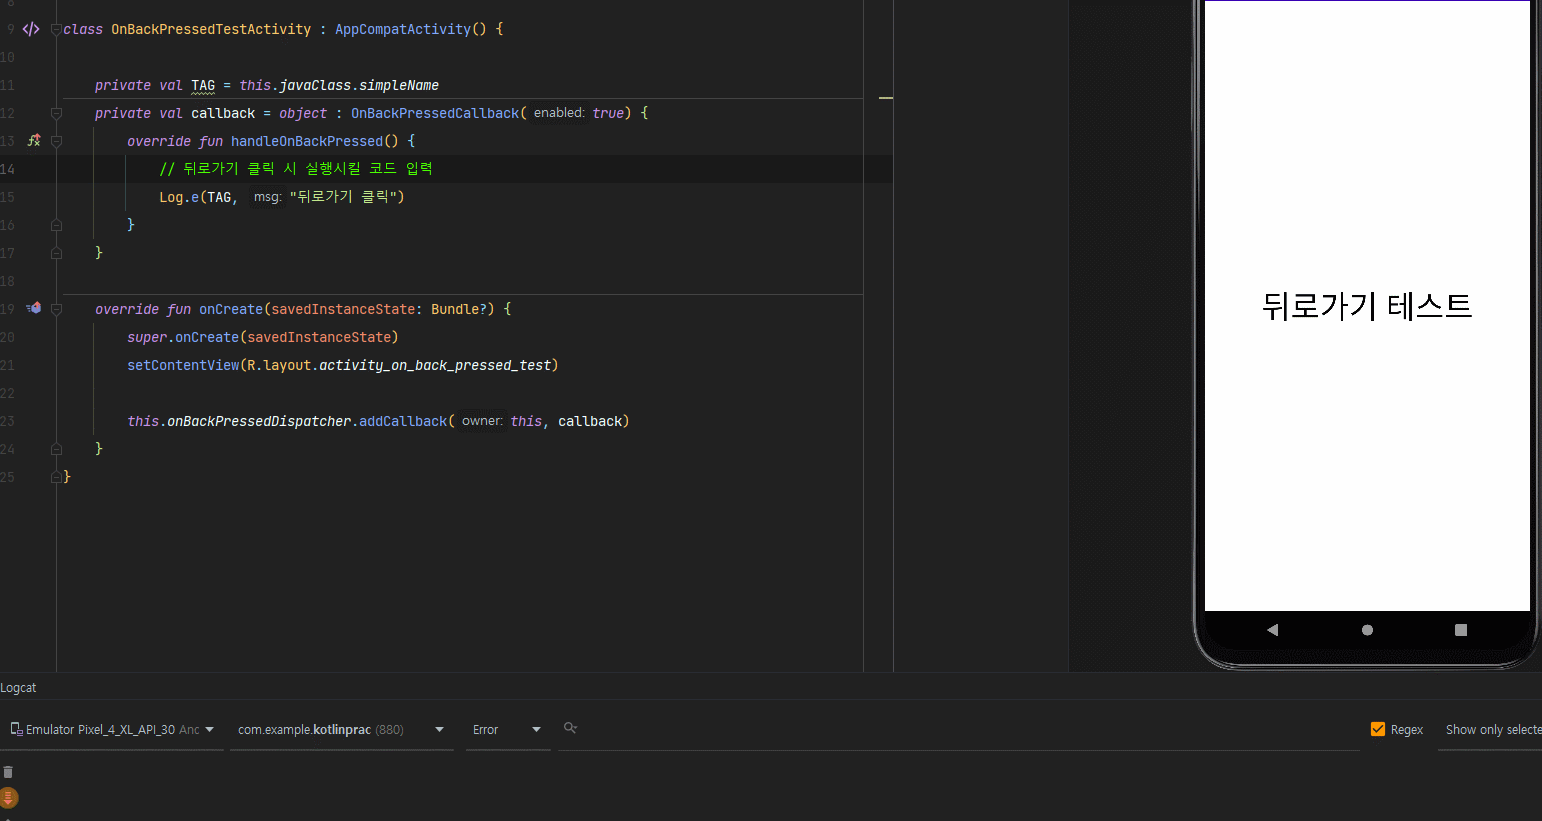This screenshot has height=821, width=1542.
Task: Tap the emulator Recents square button
Action: pos(1461,630)
